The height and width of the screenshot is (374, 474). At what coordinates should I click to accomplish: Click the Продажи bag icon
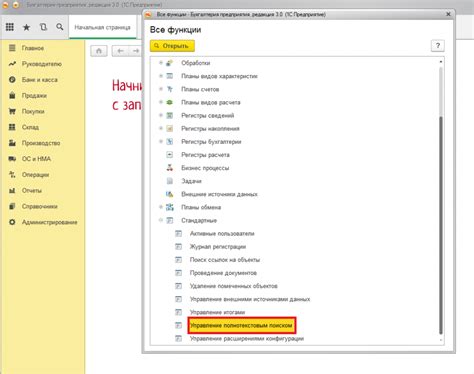coord(12,95)
